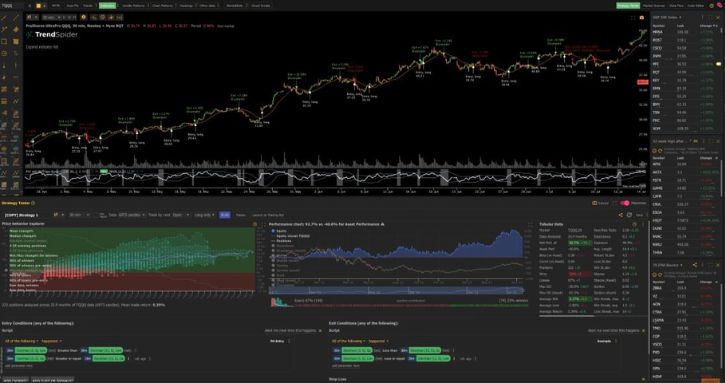Select the Equity radio in performance chart
Image resolution: width=725 pixels, height=383 pixels.
click(273, 231)
